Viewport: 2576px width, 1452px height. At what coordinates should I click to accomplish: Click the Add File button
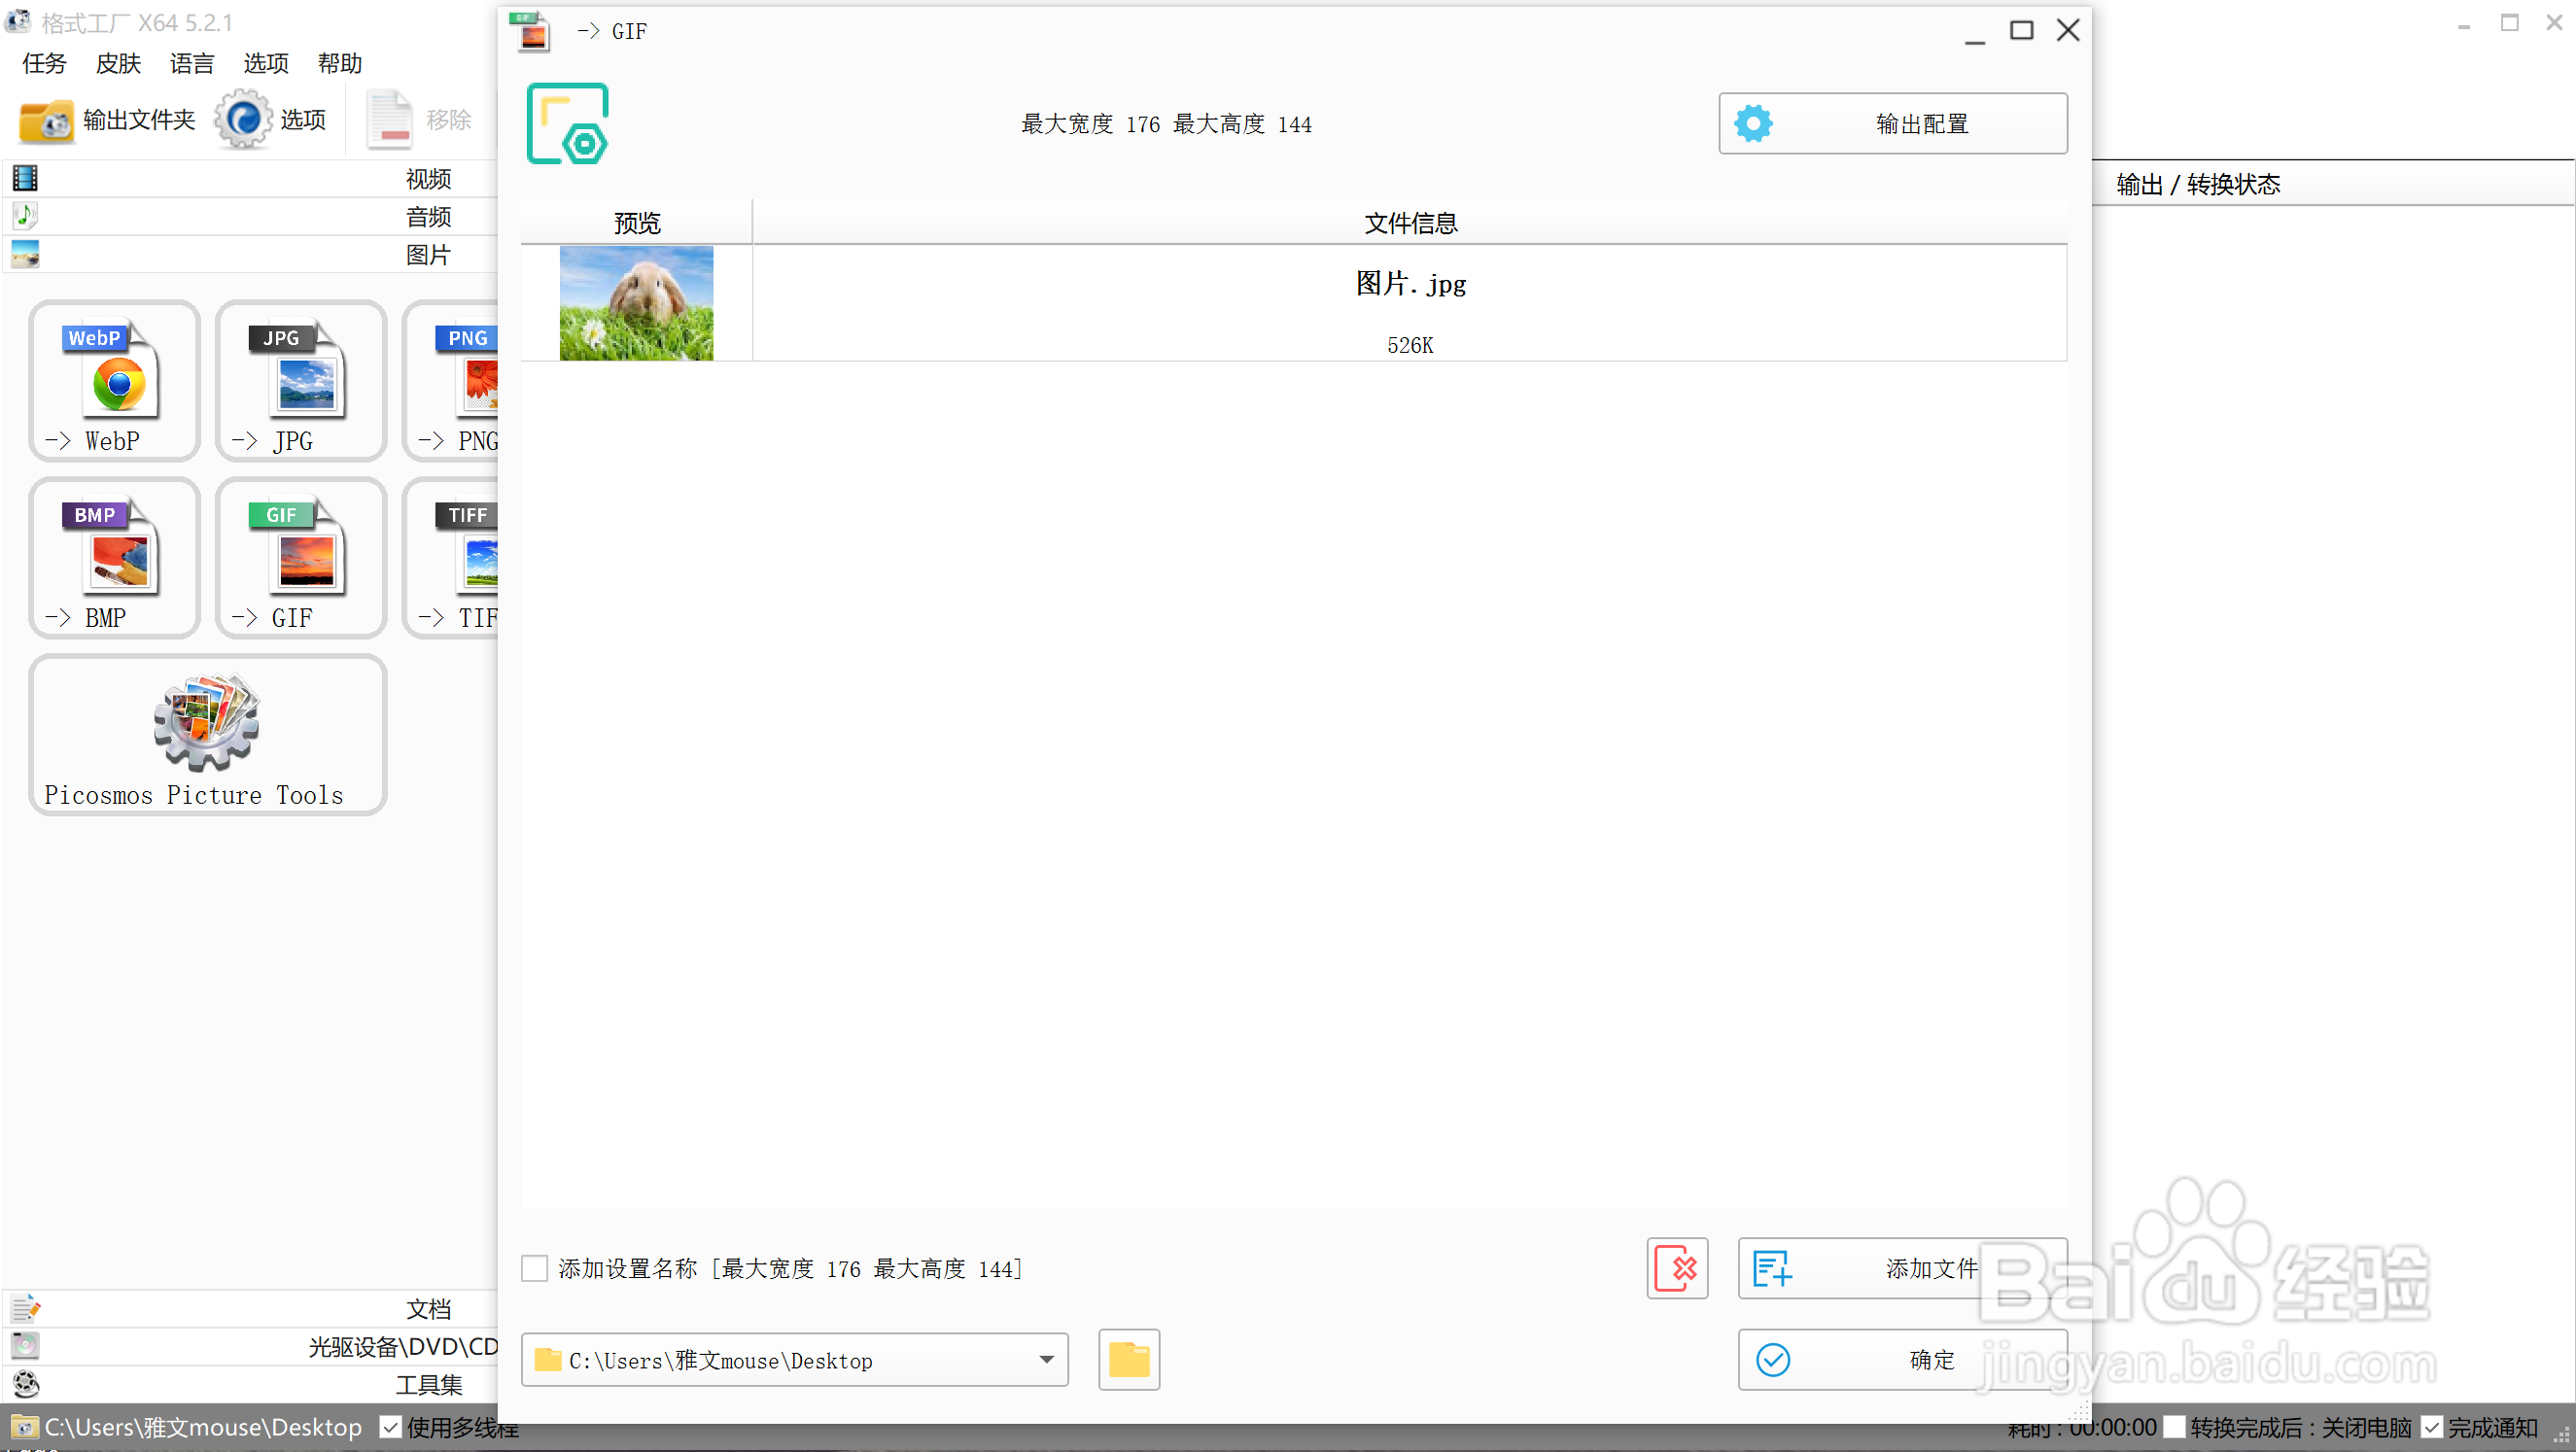tap(1901, 1268)
